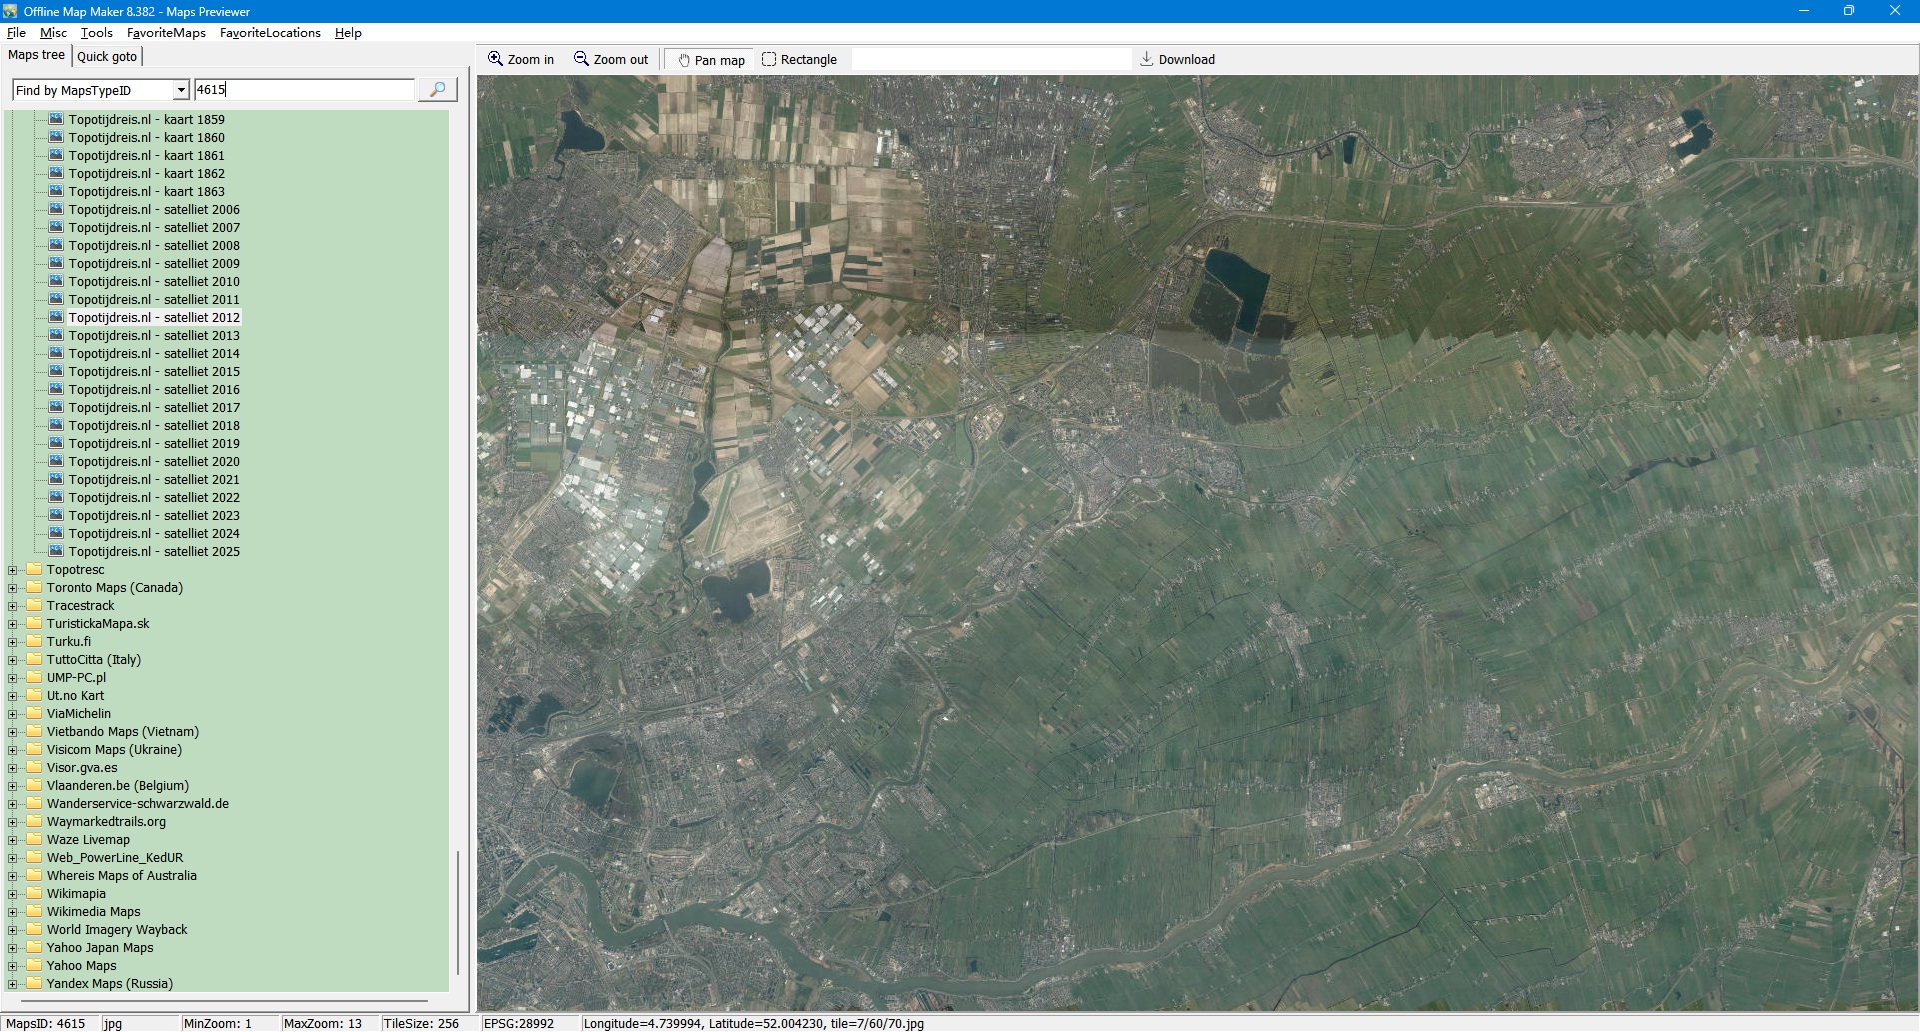Open the FavoriteLocations menu
Image resolution: width=1920 pixels, height=1032 pixels.
click(270, 33)
